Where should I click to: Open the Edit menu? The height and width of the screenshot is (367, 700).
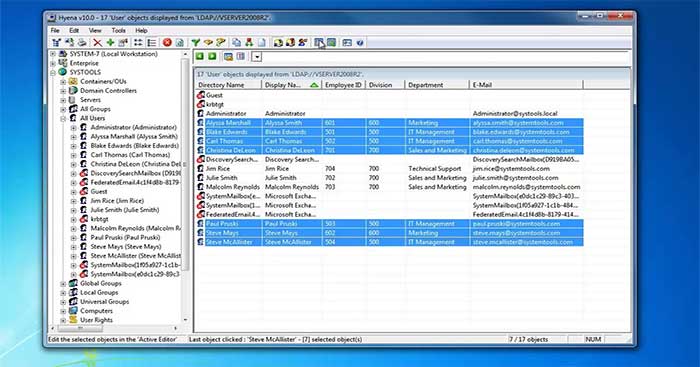click(x=74, y=30)
